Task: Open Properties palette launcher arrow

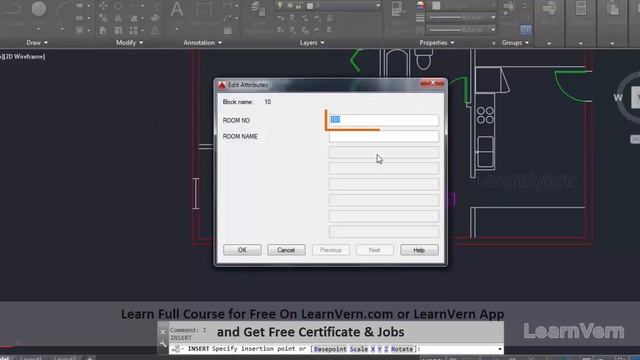Action: tap(493, 43)
